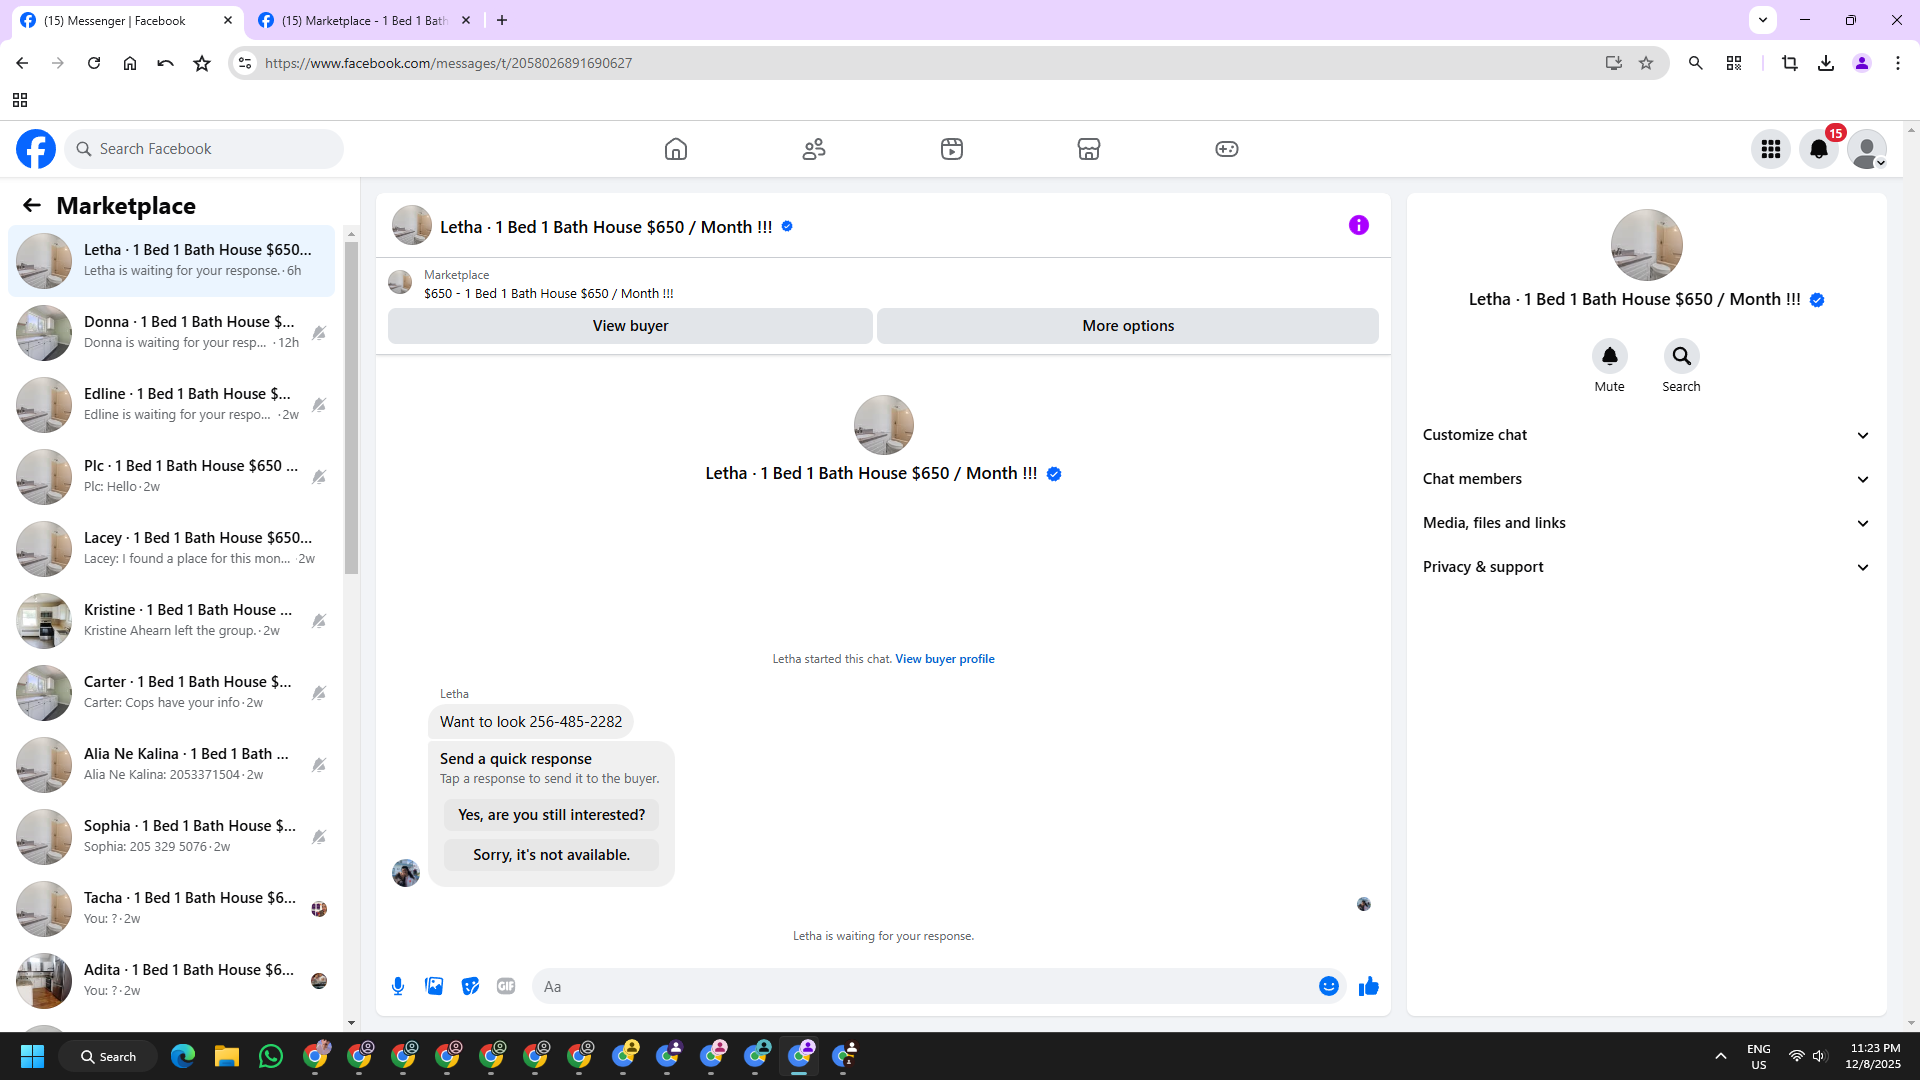Click the muted bell icon on Sophia's chat
1920x1080 pixels.
(319, 837)
